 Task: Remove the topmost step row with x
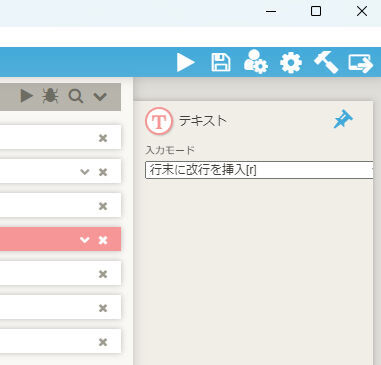coord(103,138)
